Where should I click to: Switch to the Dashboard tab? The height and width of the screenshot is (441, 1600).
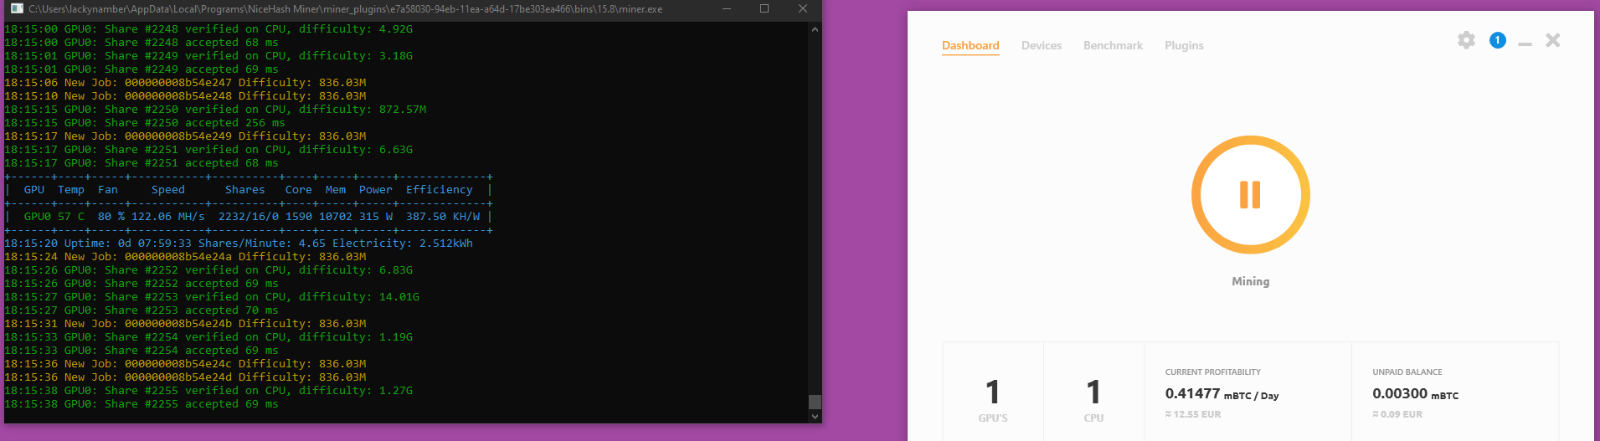coord(970,46)
